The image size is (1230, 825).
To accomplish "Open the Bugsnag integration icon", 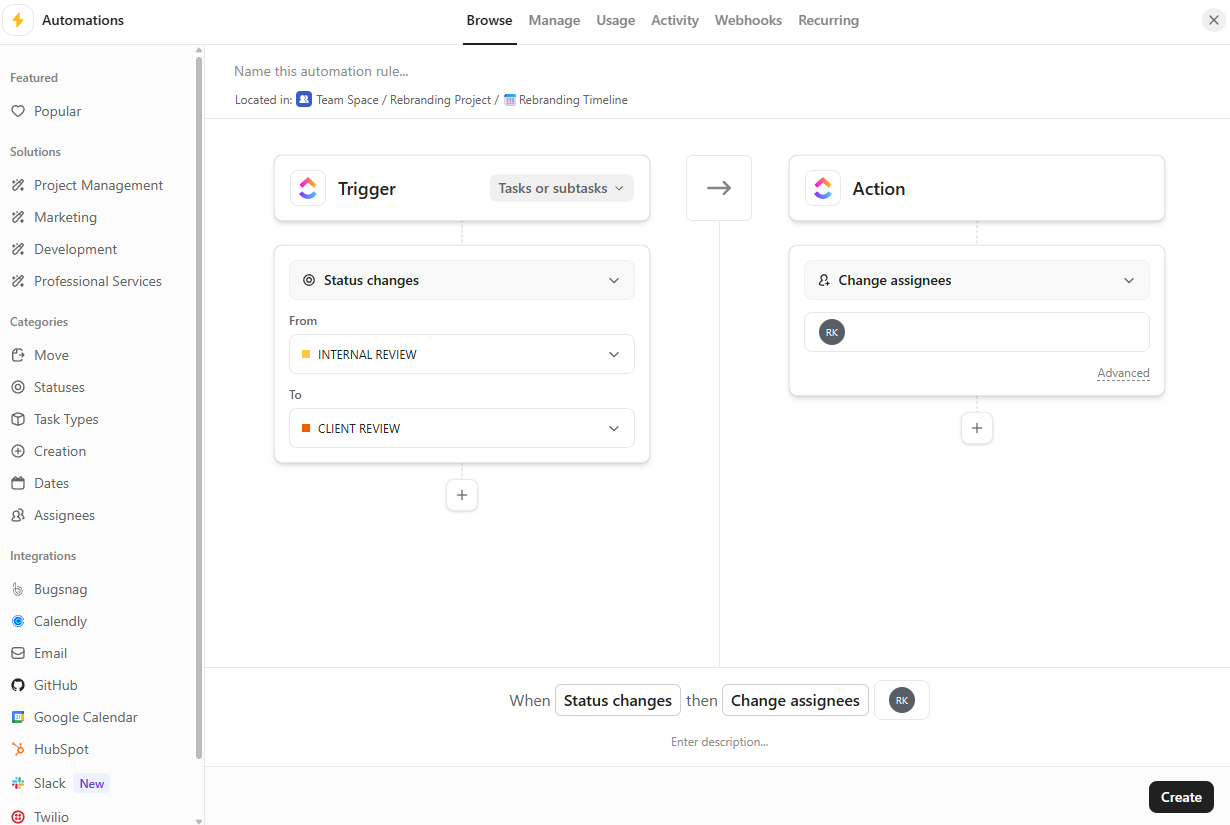I will click(x=18, y=589).
